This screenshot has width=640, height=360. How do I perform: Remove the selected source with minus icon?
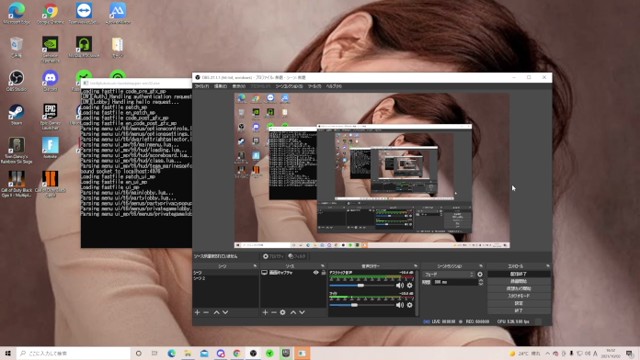(x=274, y=312)
